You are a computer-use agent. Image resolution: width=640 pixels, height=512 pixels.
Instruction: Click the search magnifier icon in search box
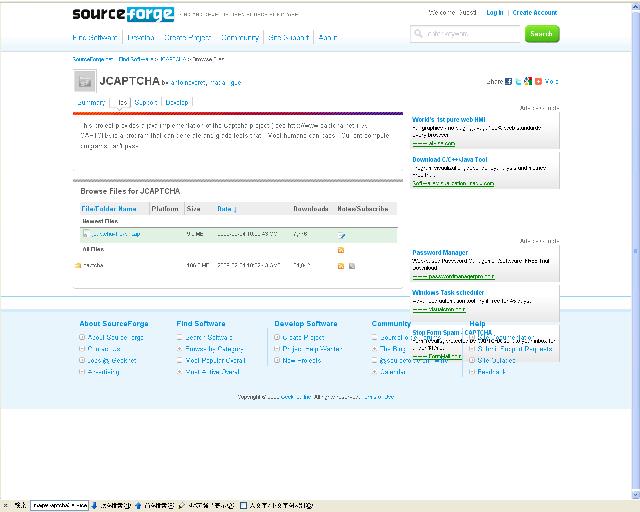coord(418,33)
